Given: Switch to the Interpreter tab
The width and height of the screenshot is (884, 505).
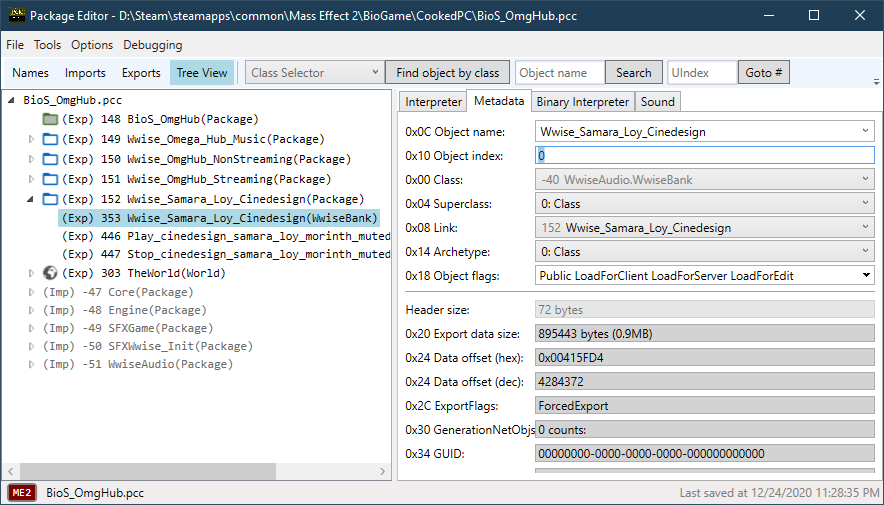Looking at the screenshot, I should click(x=434, y=102).
